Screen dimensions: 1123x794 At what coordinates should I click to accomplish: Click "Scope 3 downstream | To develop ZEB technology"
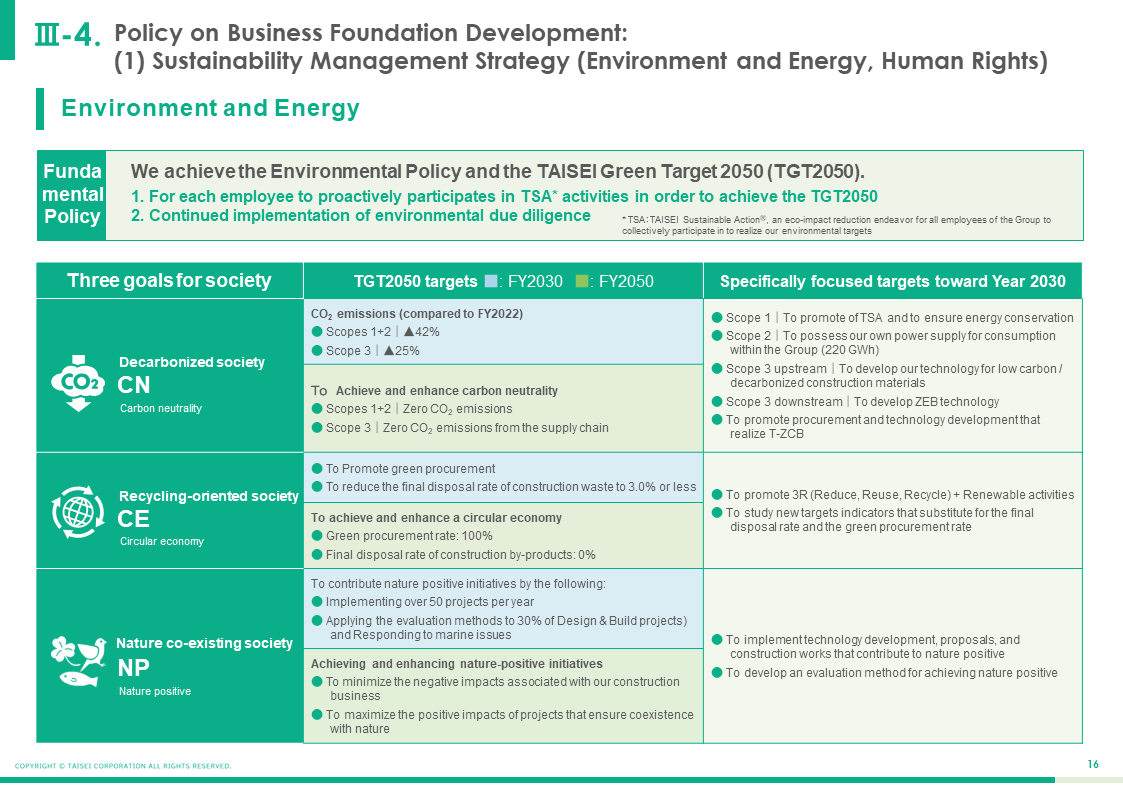(x=855, y=402)
